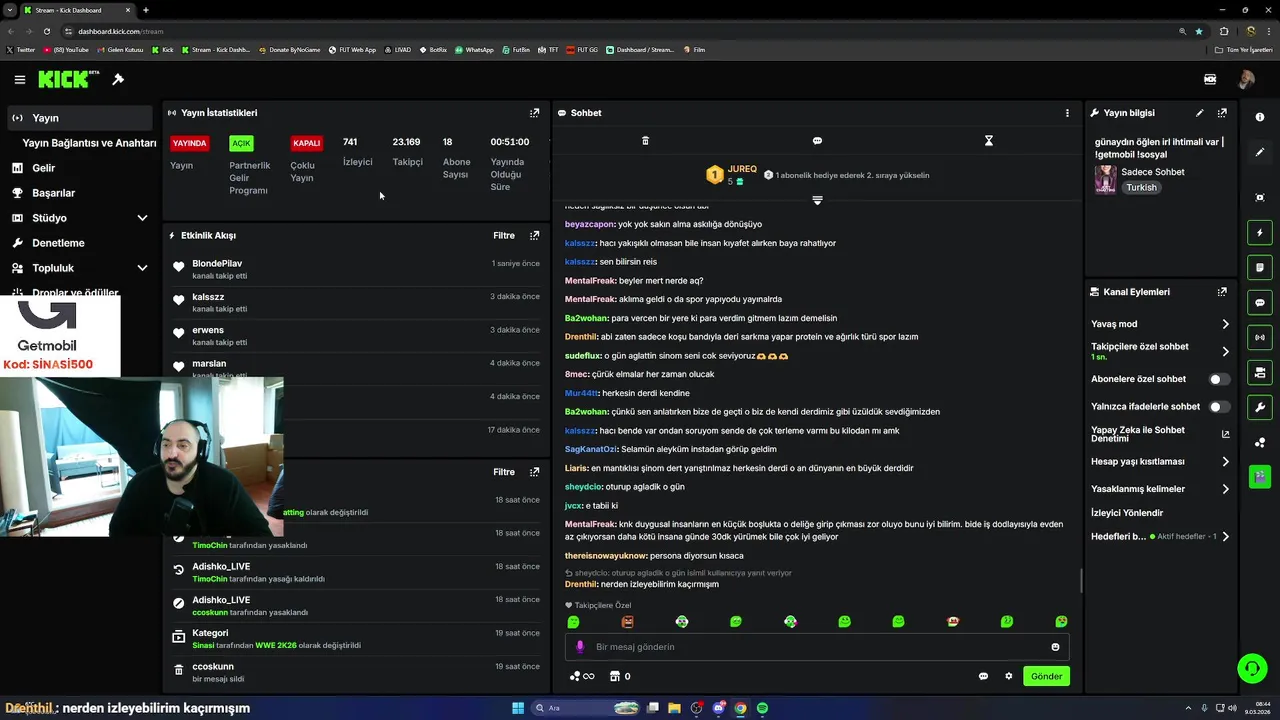Open Chrome from the taskbar
This screenshot has height=720, width=1280.
coord(740,708)
